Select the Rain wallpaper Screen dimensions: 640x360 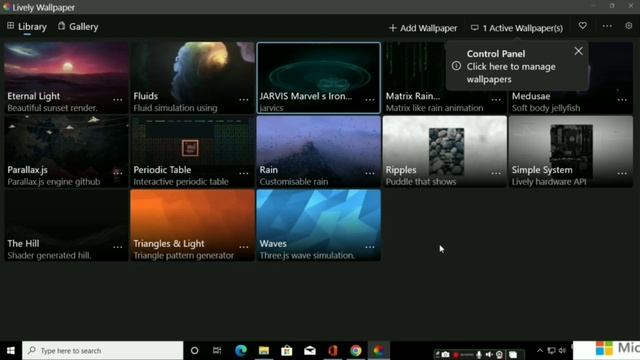[x=318, y=151]
